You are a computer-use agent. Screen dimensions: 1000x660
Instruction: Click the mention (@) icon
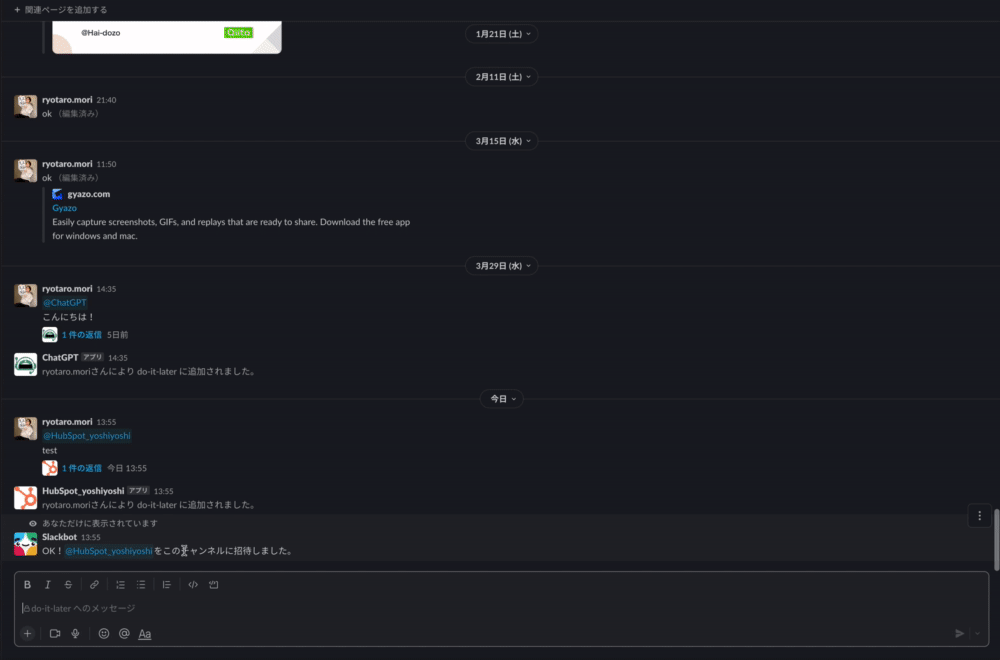pyautogui.click(x=124, y=633)
